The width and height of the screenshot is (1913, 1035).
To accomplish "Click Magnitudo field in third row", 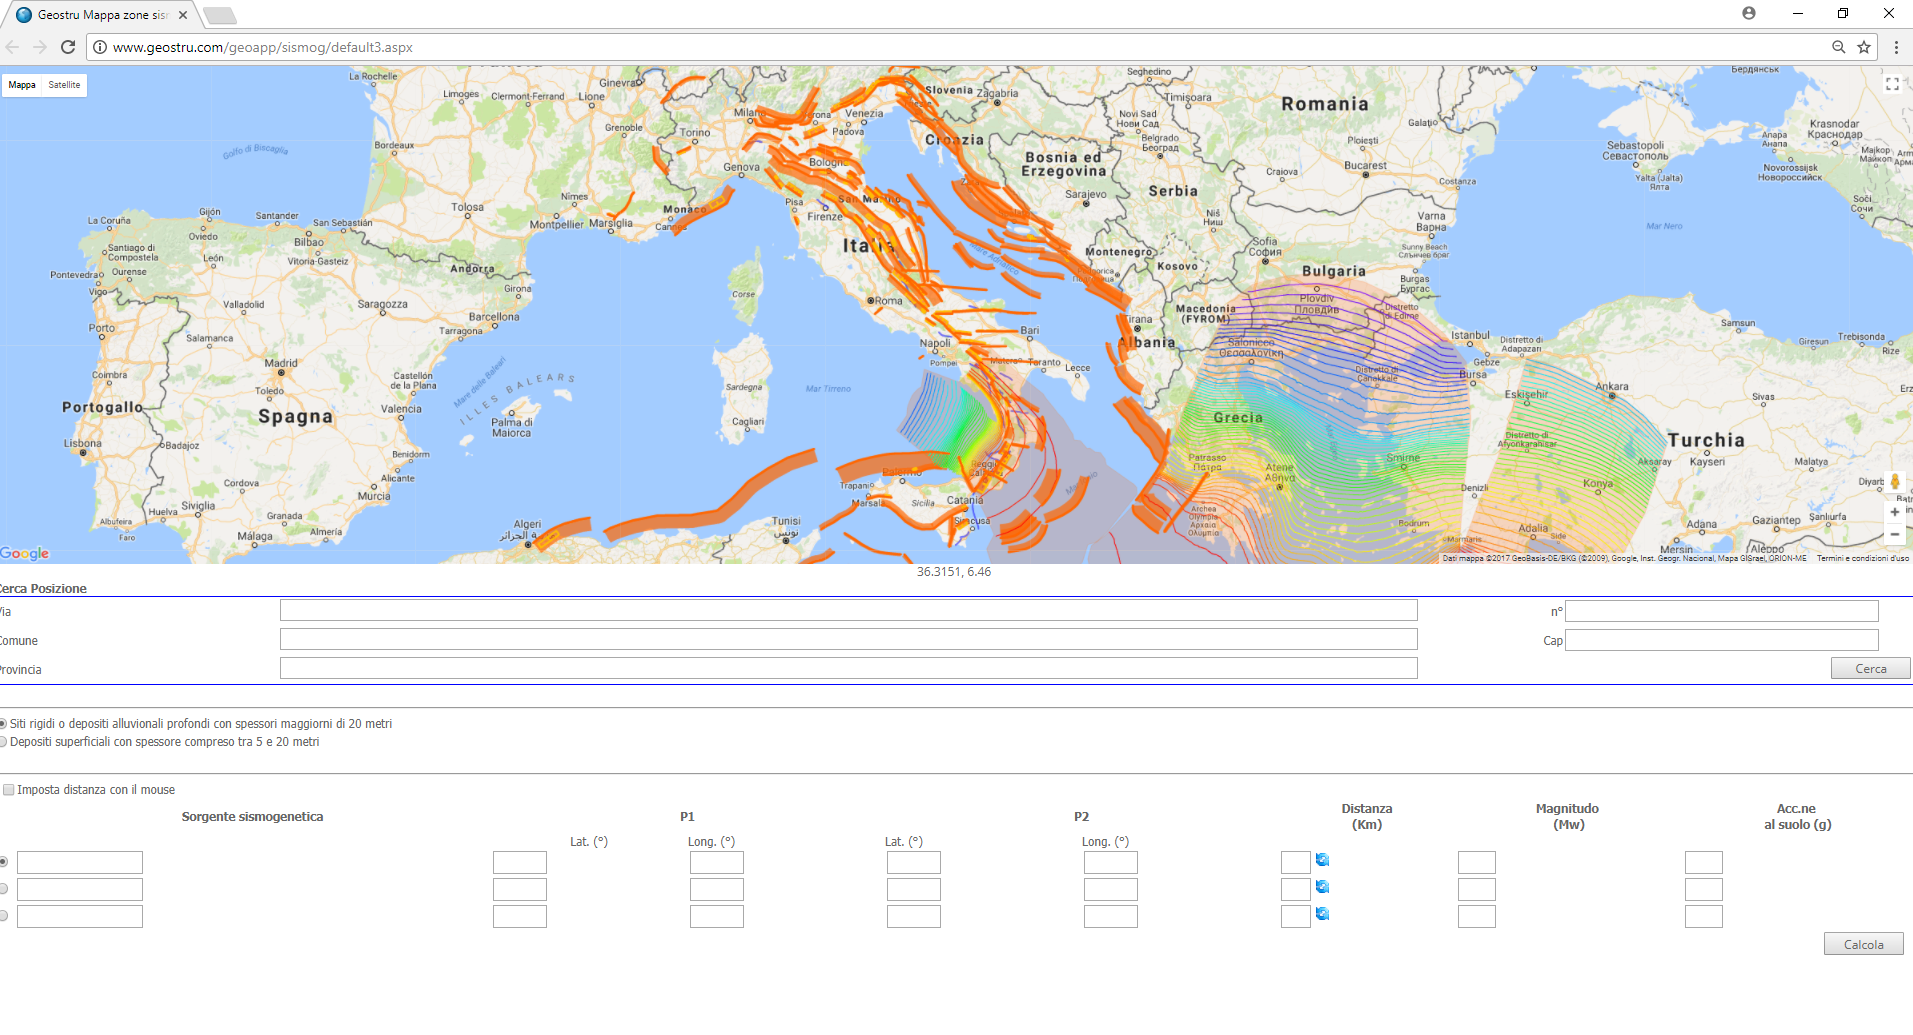I will (1477, 916).
